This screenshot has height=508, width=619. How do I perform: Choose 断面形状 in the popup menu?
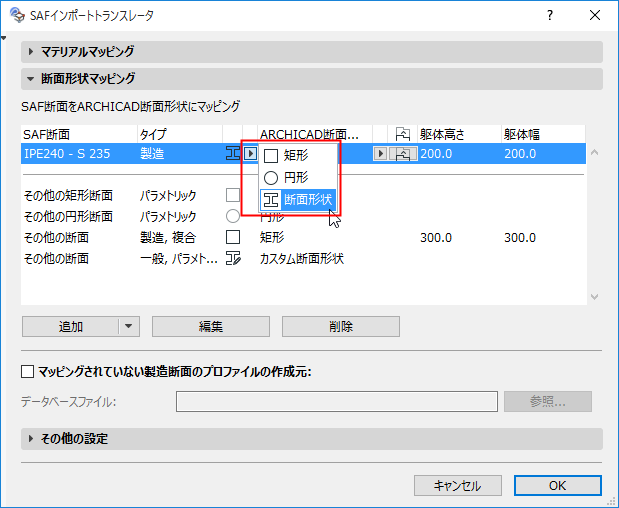[x=298, y=200]
